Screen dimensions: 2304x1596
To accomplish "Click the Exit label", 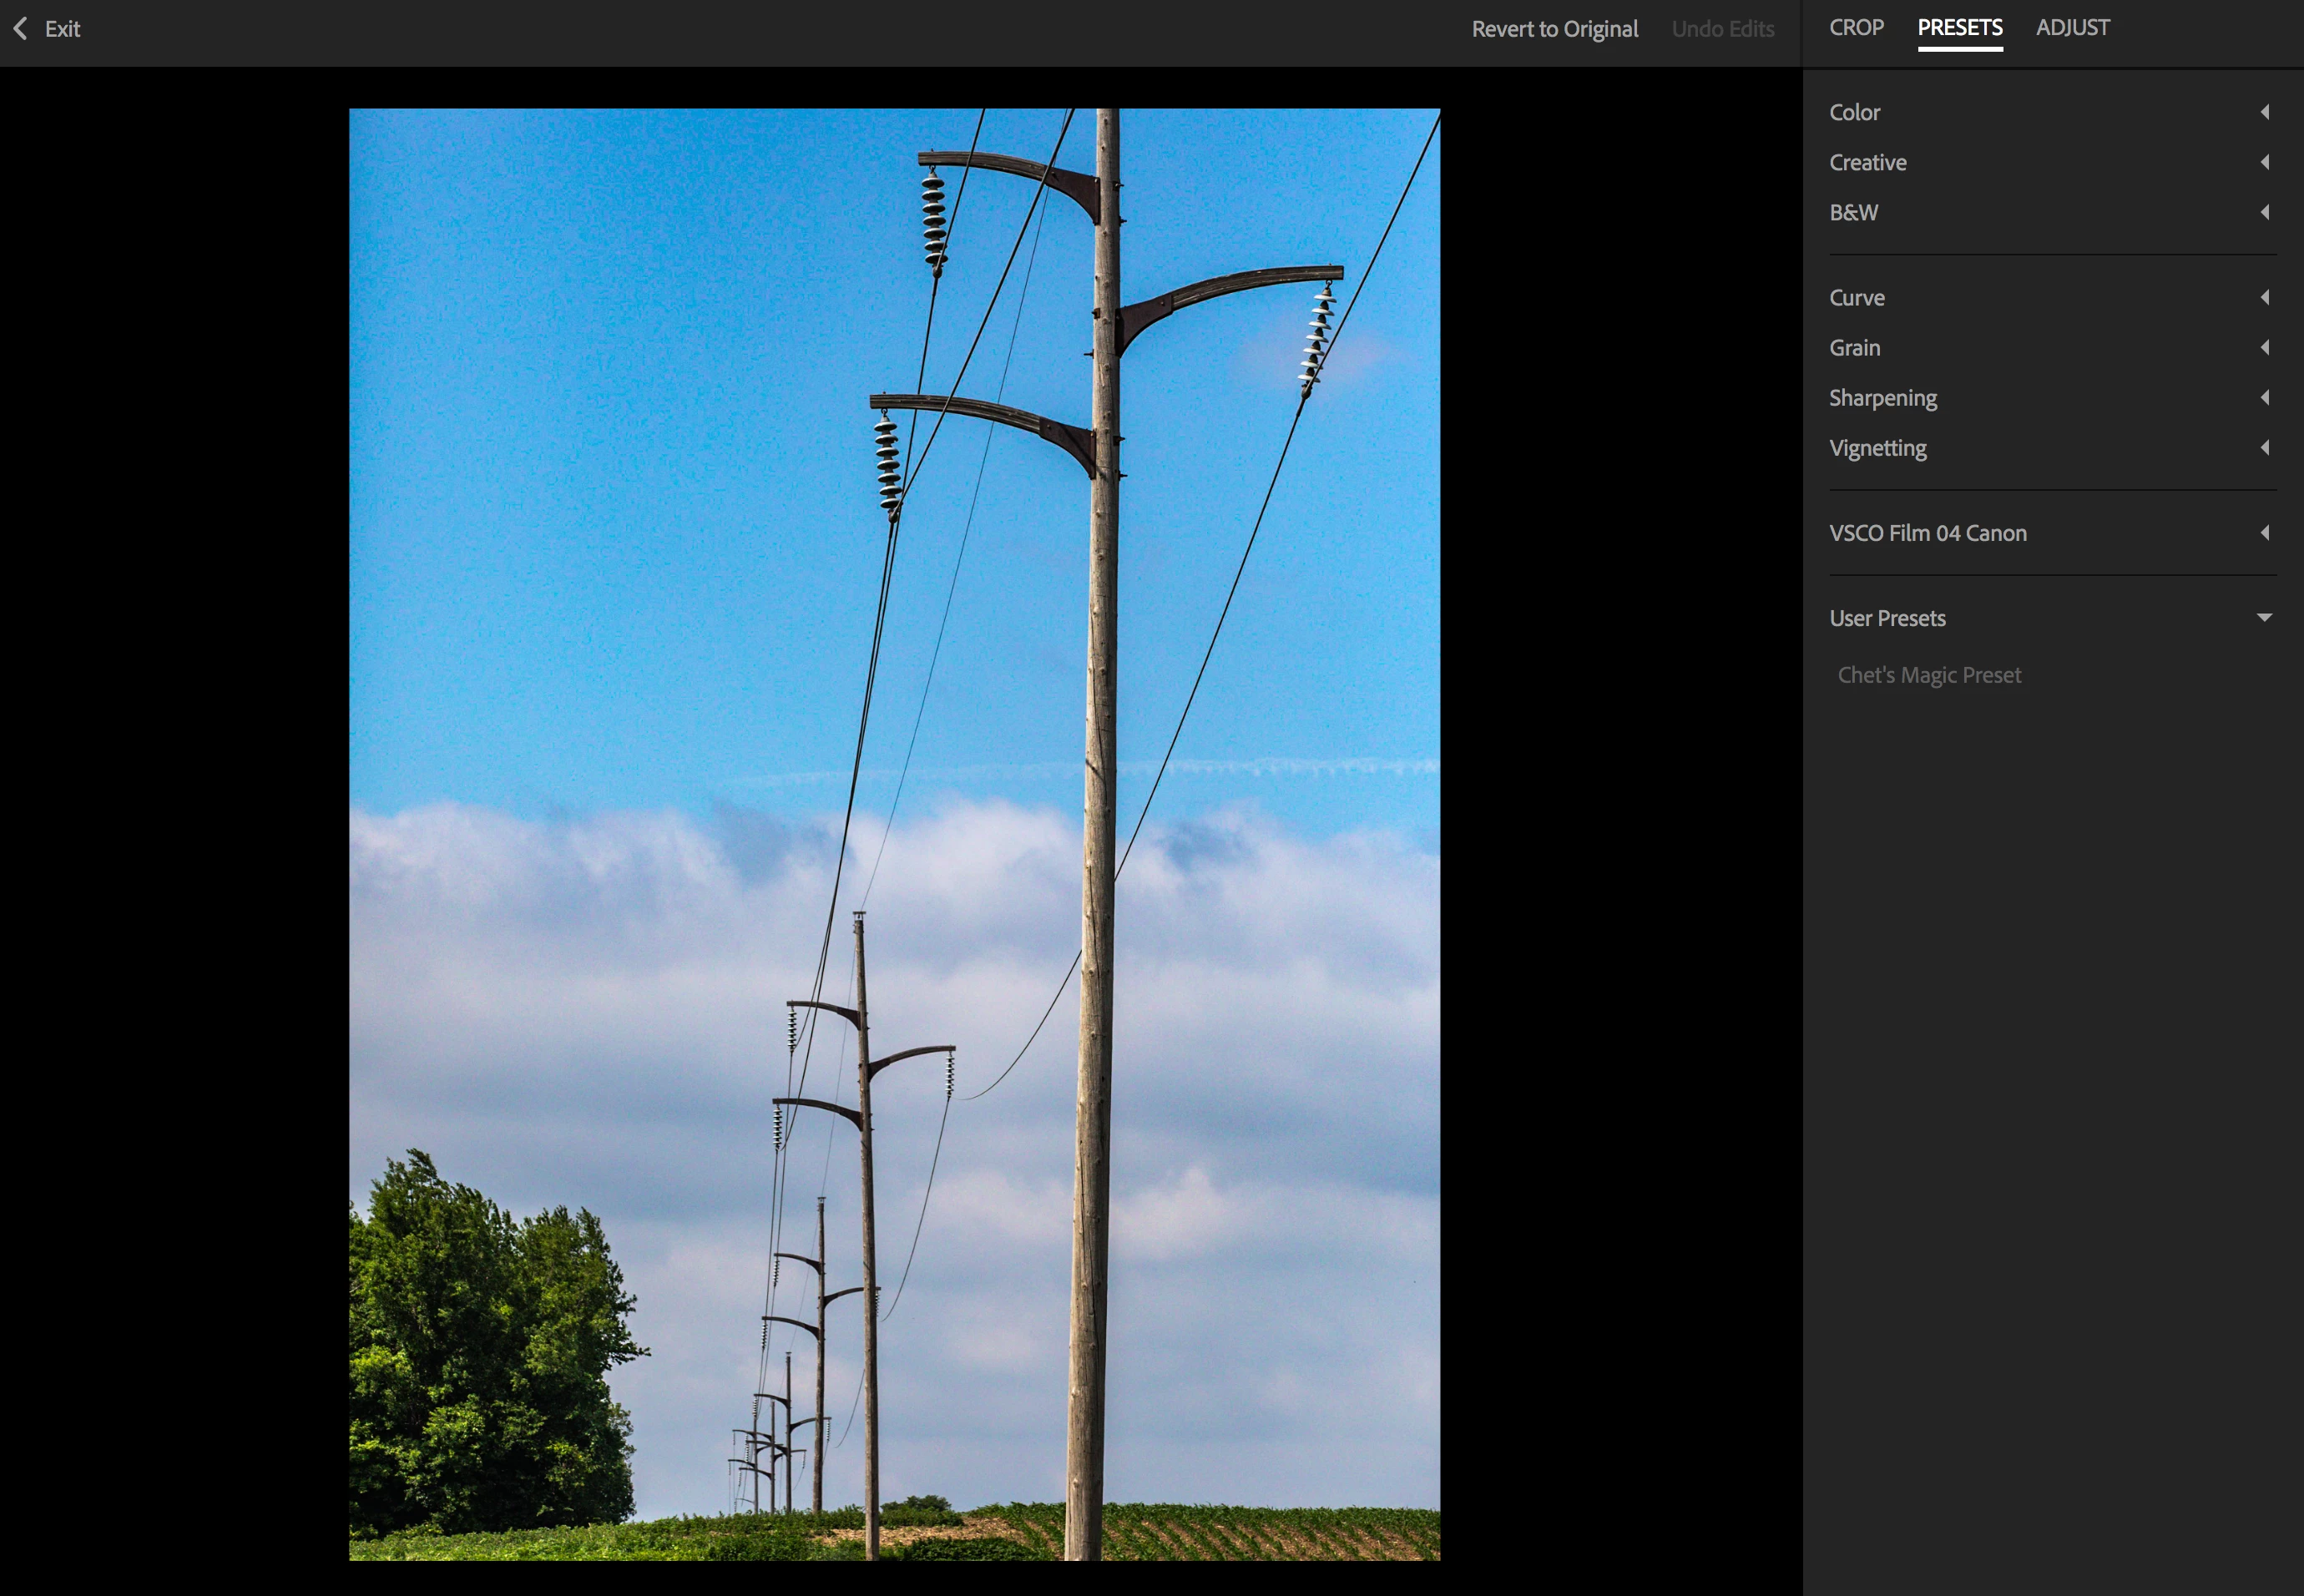I will [62, 29].
